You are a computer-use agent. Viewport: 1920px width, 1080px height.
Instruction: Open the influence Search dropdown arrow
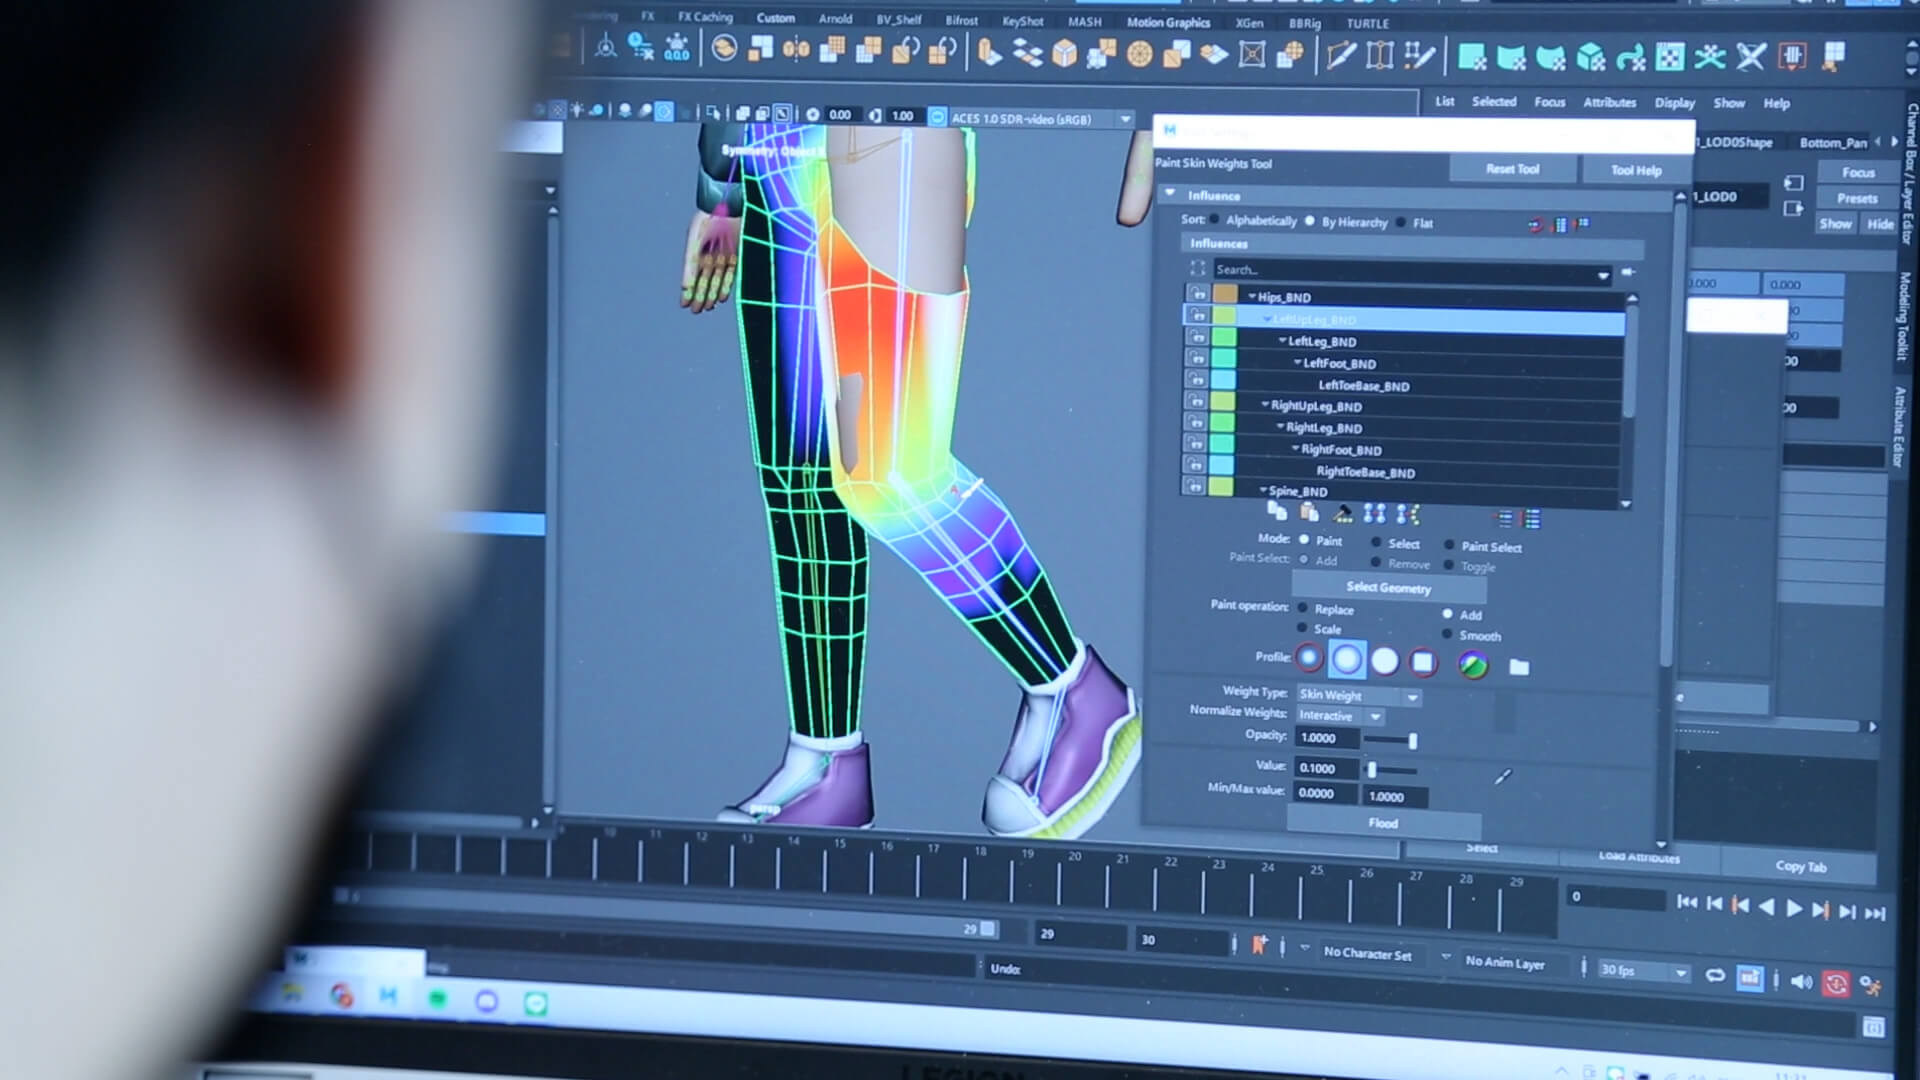click(x=1603, y=274)
